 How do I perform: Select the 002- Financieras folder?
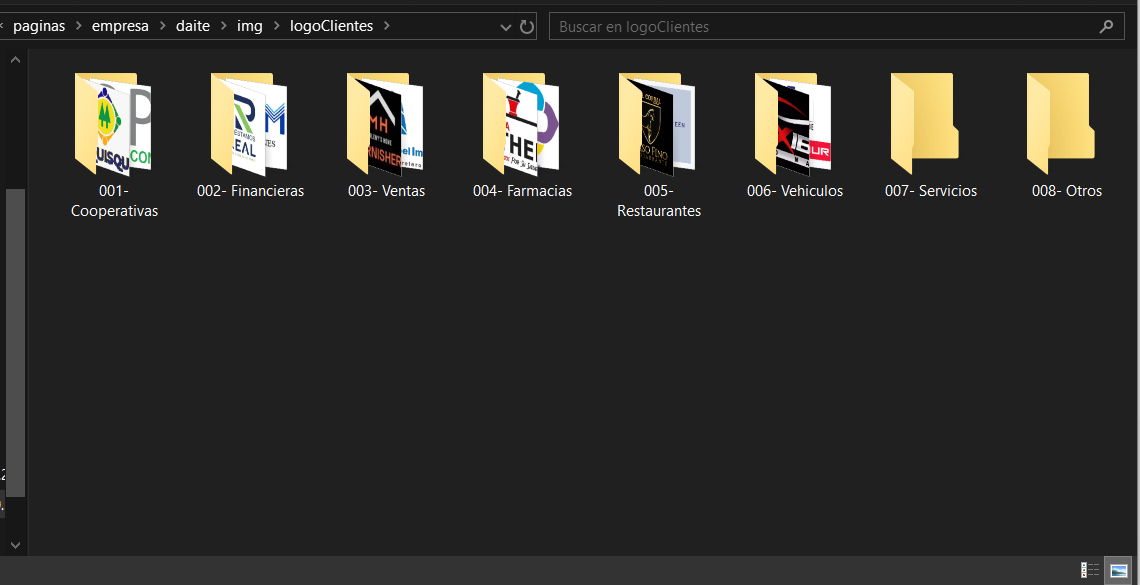pos(250,134)
